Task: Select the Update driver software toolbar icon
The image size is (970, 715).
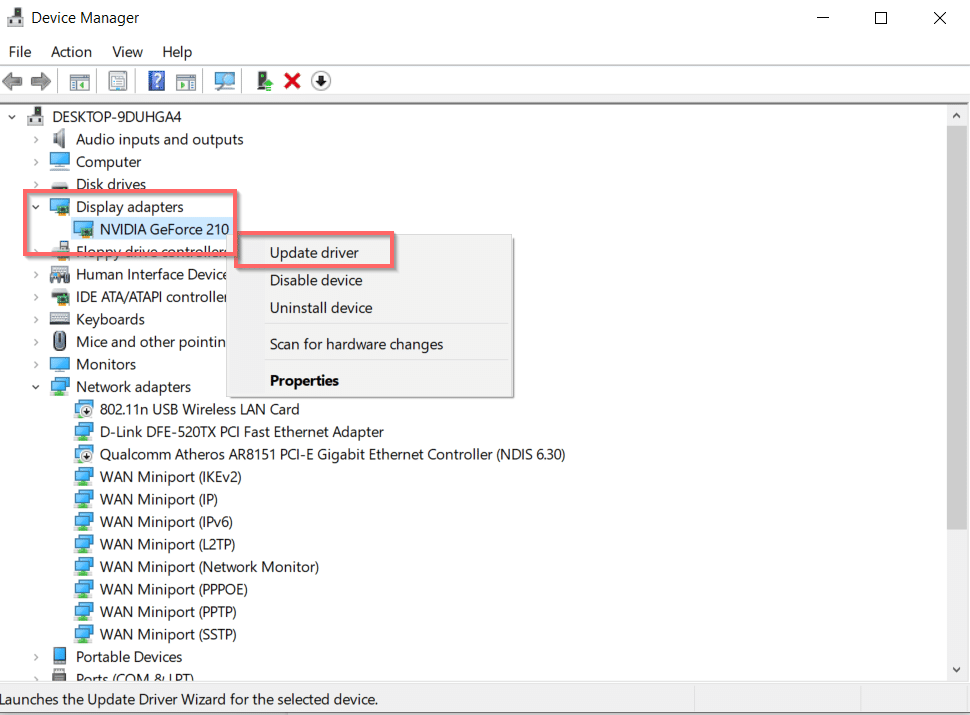Action: click(263, 80)
